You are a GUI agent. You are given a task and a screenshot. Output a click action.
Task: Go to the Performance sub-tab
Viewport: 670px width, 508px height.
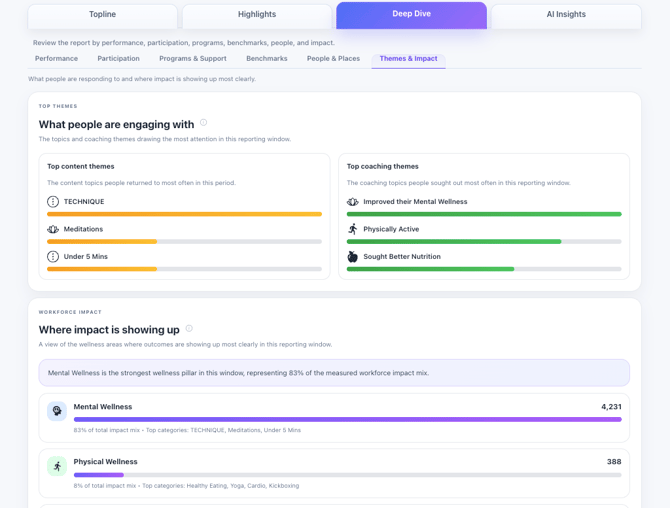tap(56, 59)
